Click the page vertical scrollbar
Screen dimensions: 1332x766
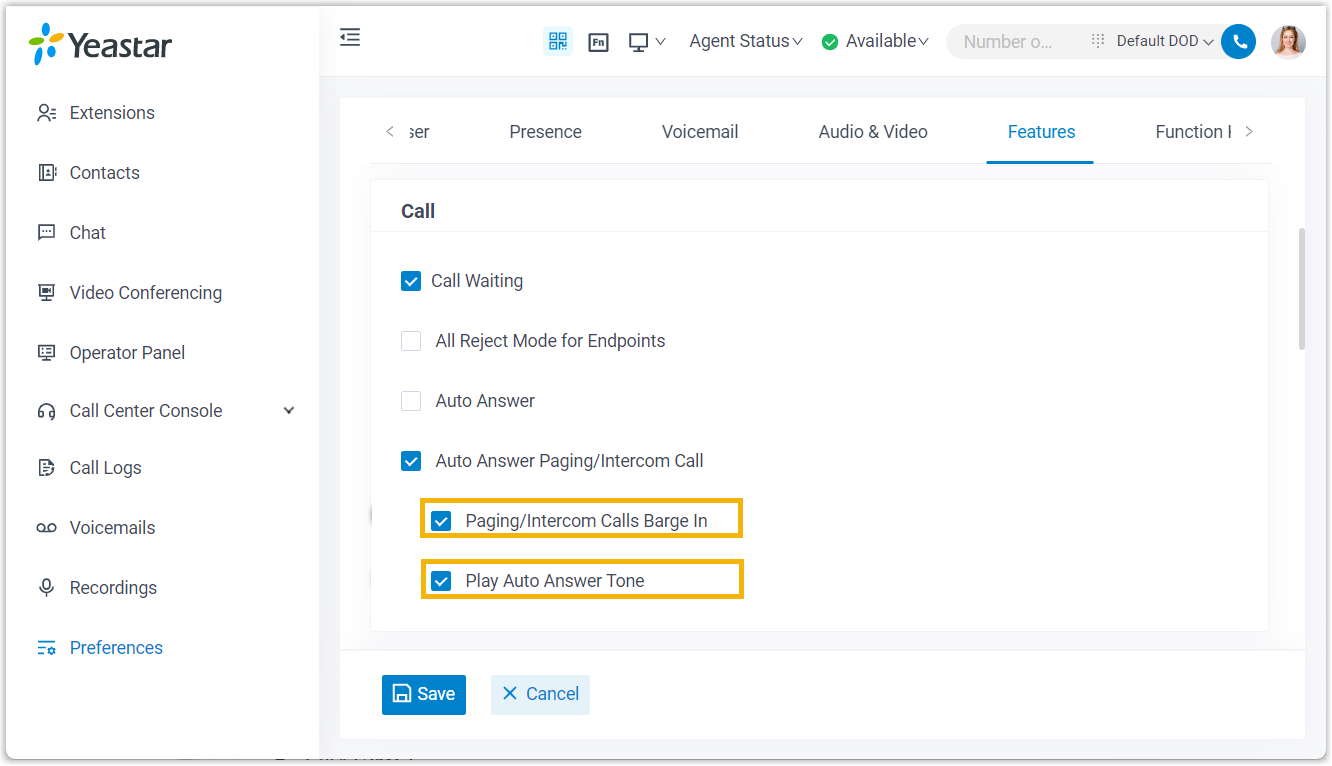point(1301,289)
